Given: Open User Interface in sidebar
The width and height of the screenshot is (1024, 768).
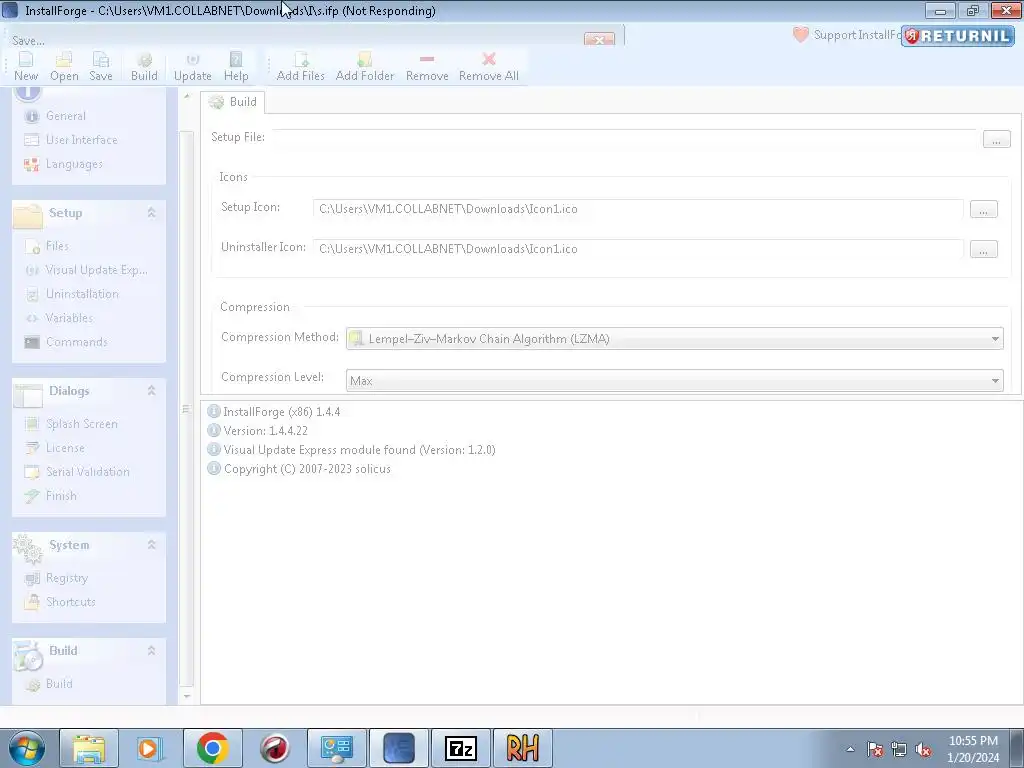Looking at the screenshot, I should click(x=71, y=140).
